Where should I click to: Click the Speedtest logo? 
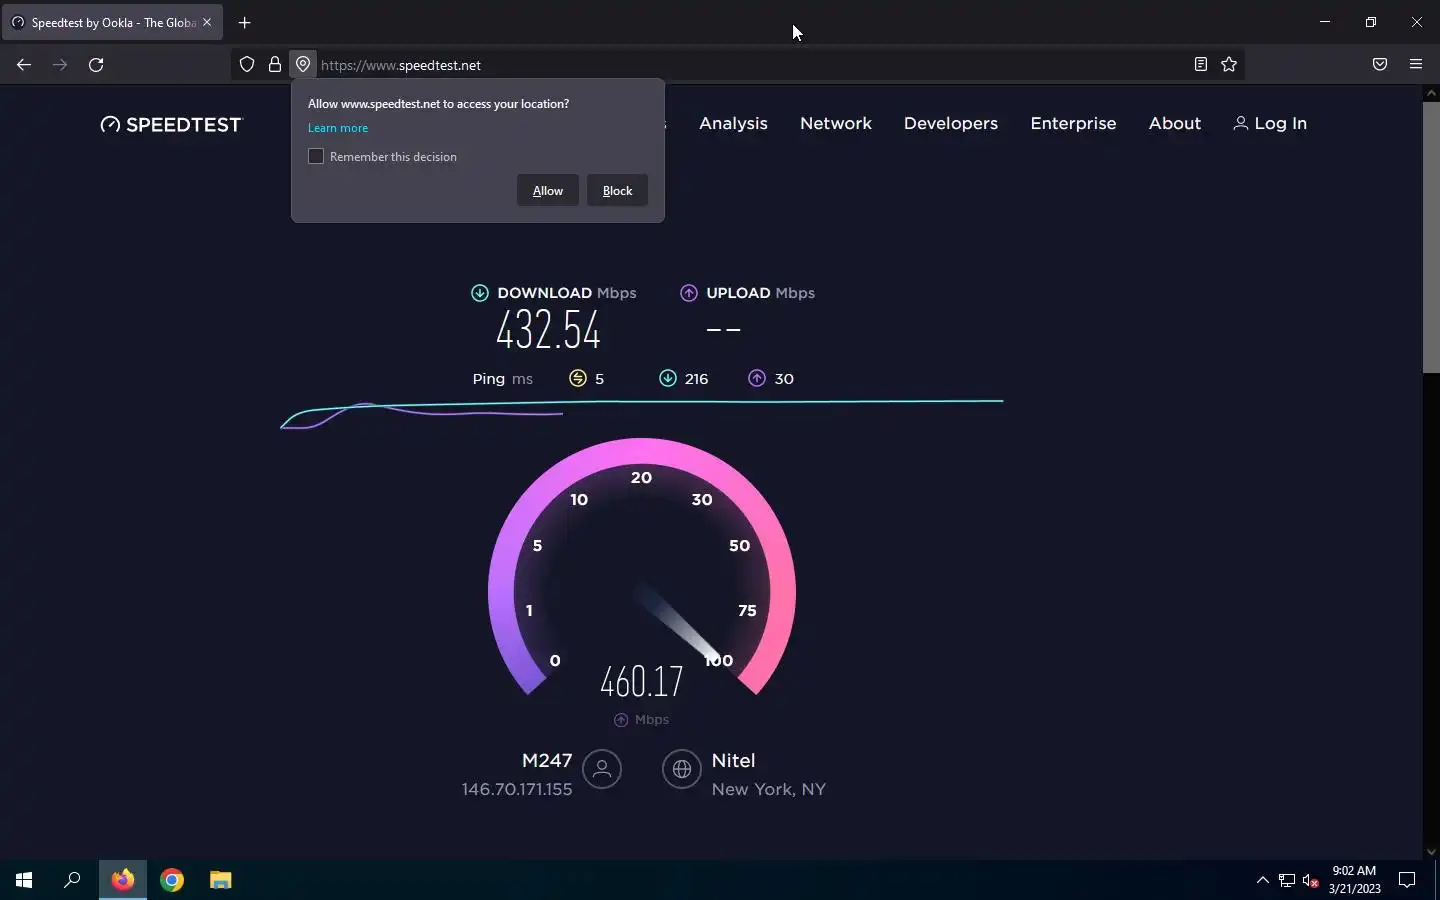tap(171, 124)
